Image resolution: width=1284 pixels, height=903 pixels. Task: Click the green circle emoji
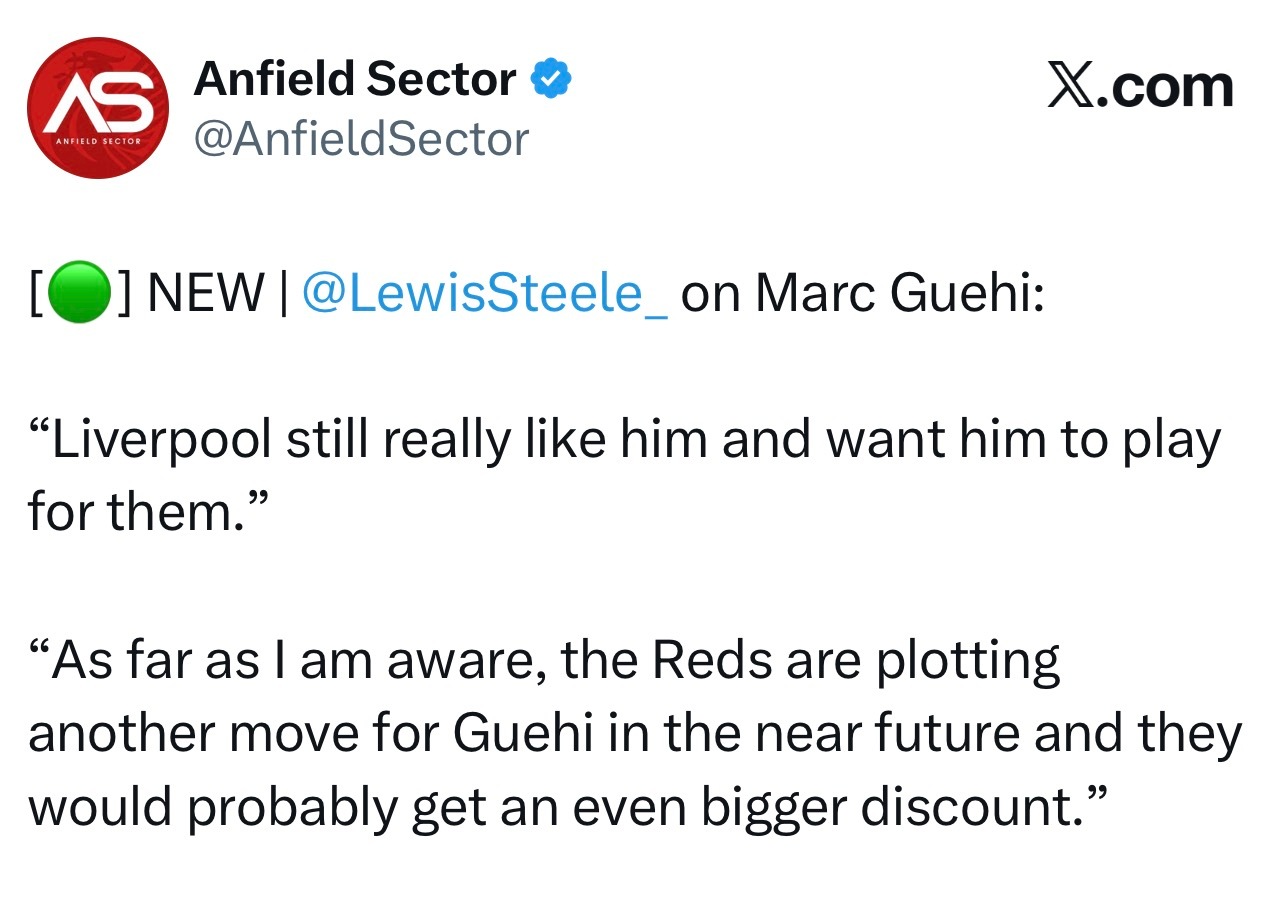[x=78, y=293]
